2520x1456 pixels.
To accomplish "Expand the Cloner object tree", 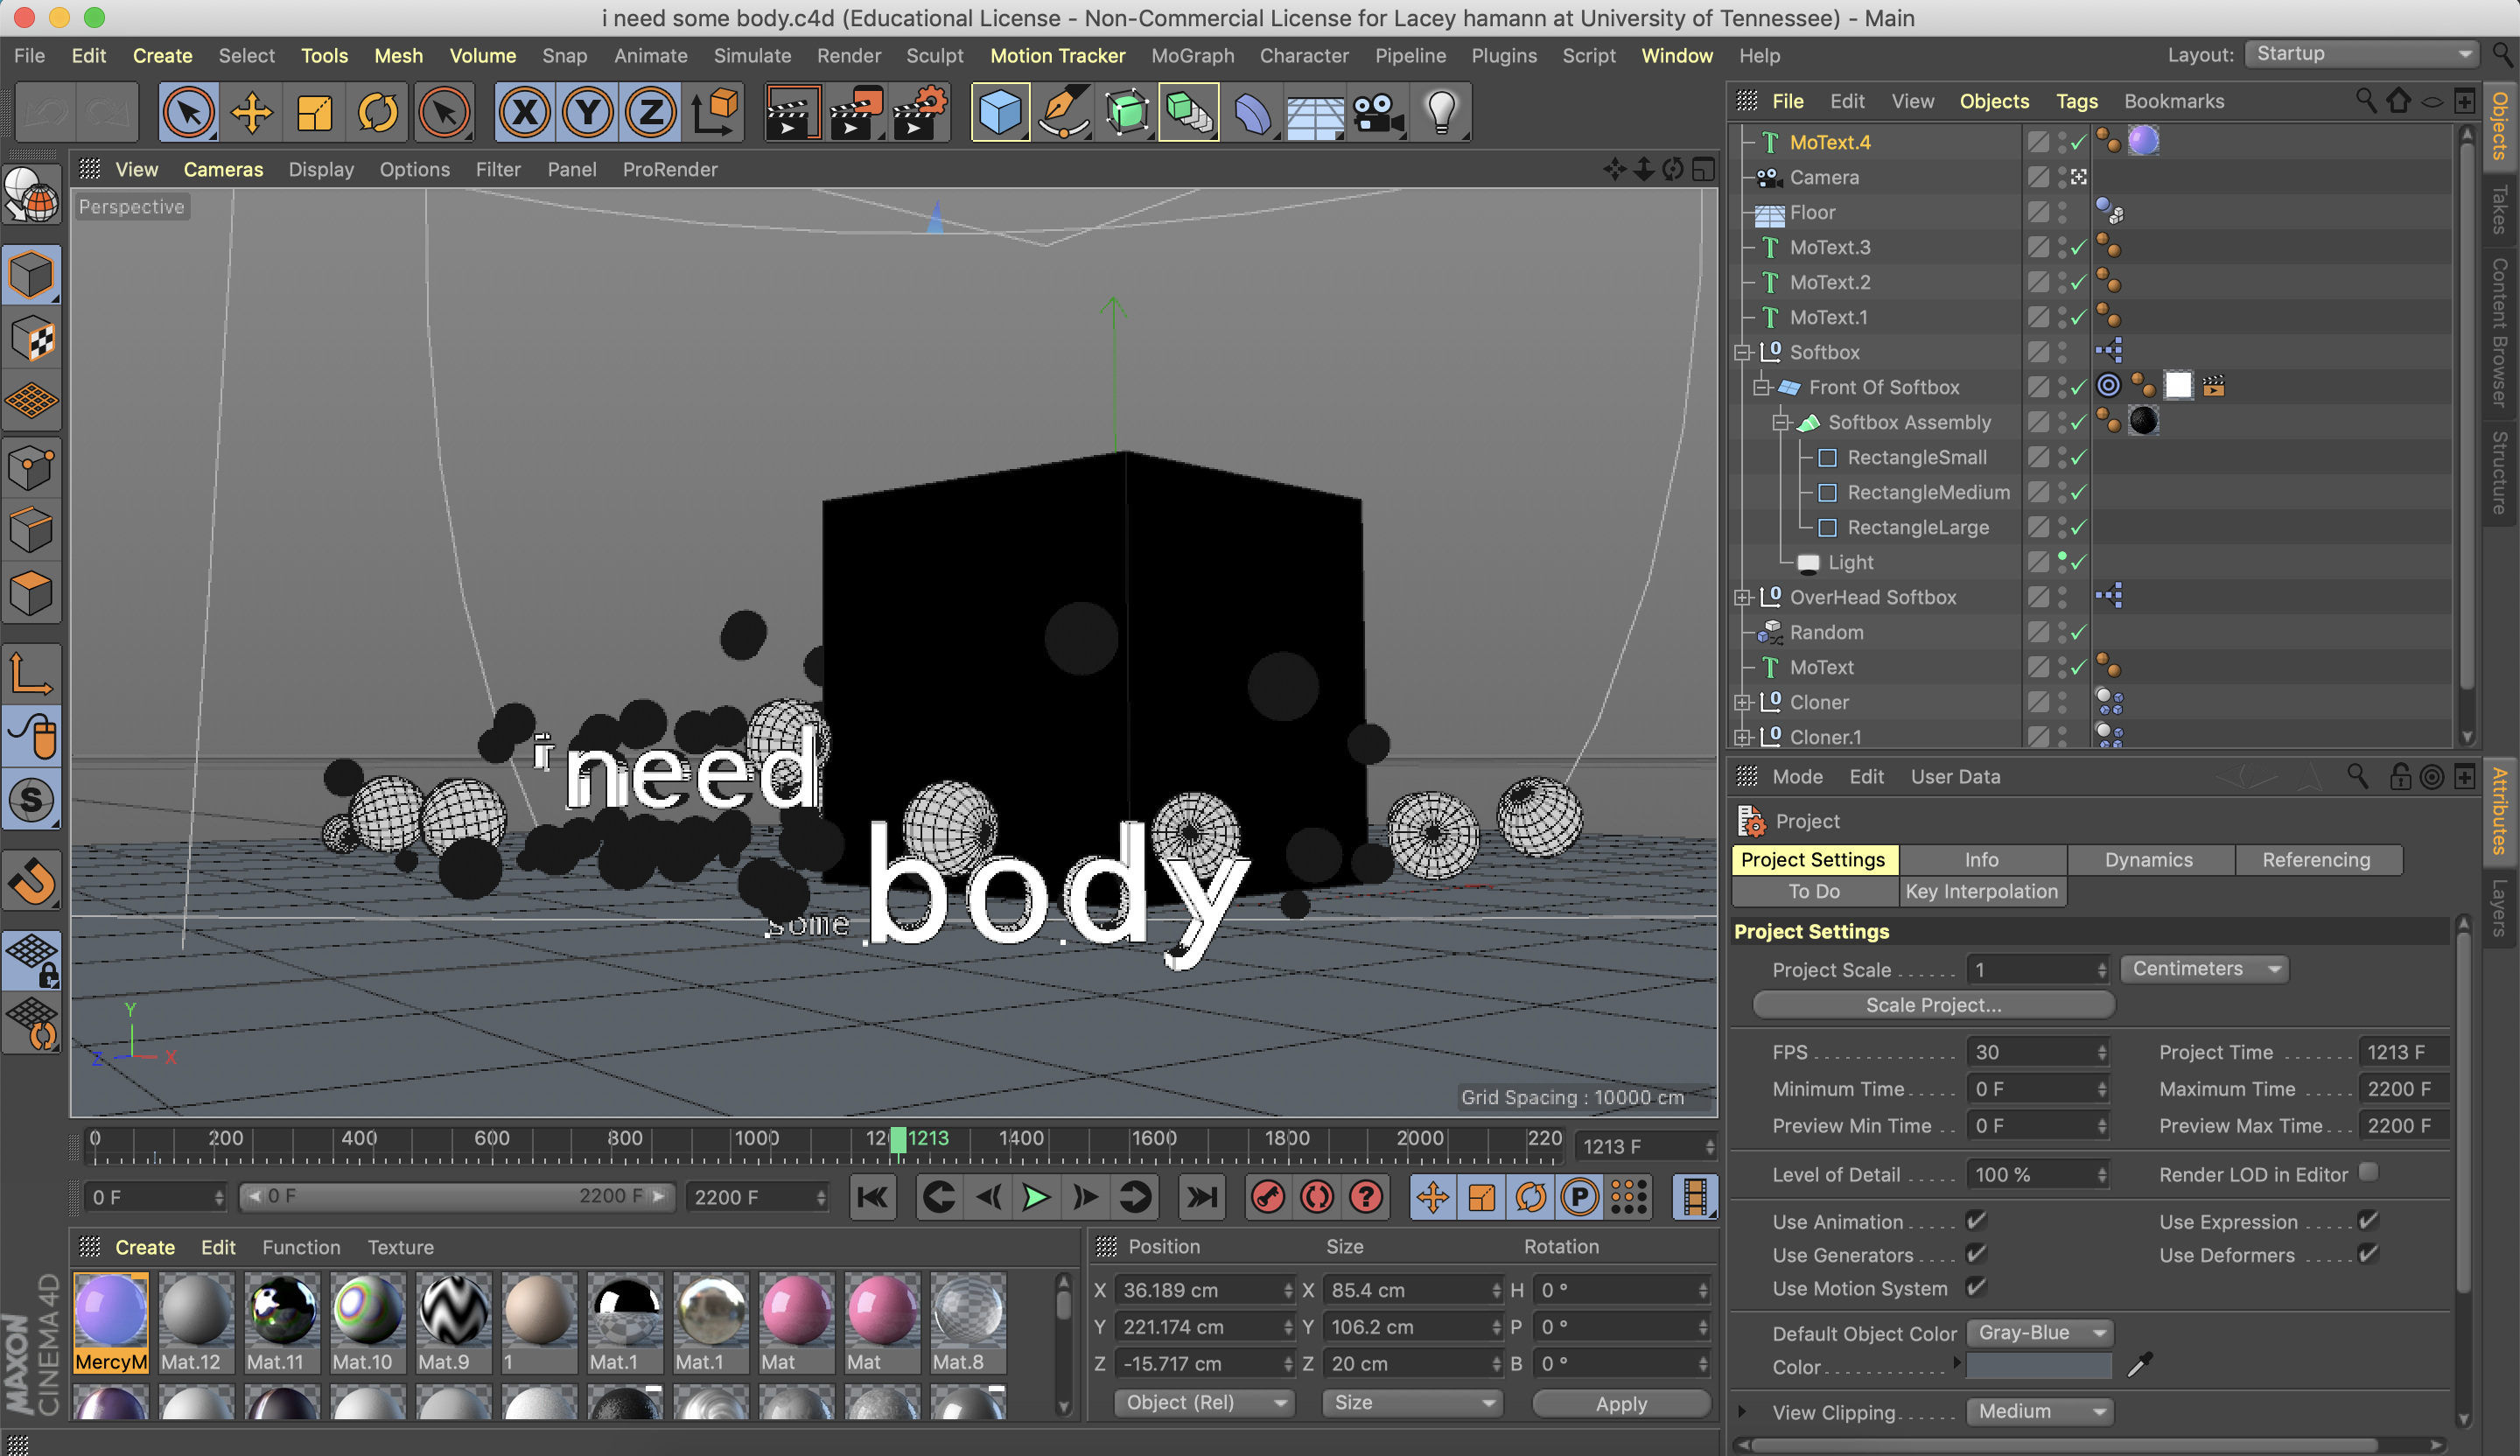I will point(1742,703).
